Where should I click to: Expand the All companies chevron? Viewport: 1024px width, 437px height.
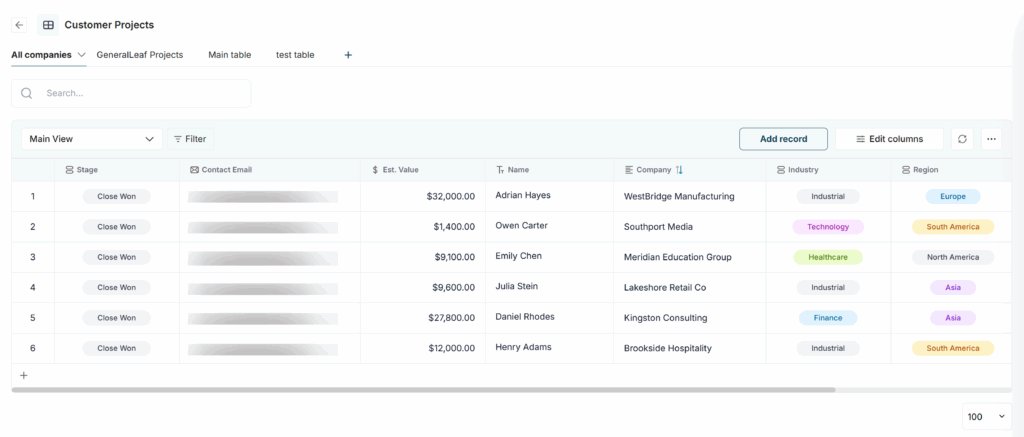(81, 55)
